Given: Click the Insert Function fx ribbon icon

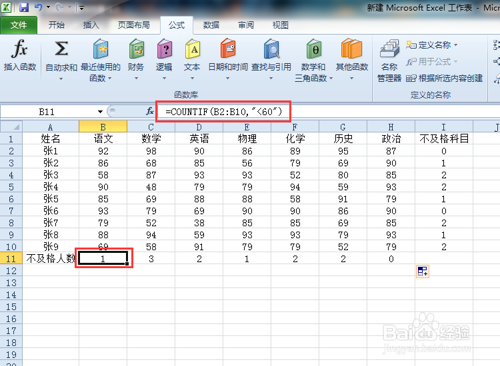Looking at the screenshot, I should click(x=20, y=49).
